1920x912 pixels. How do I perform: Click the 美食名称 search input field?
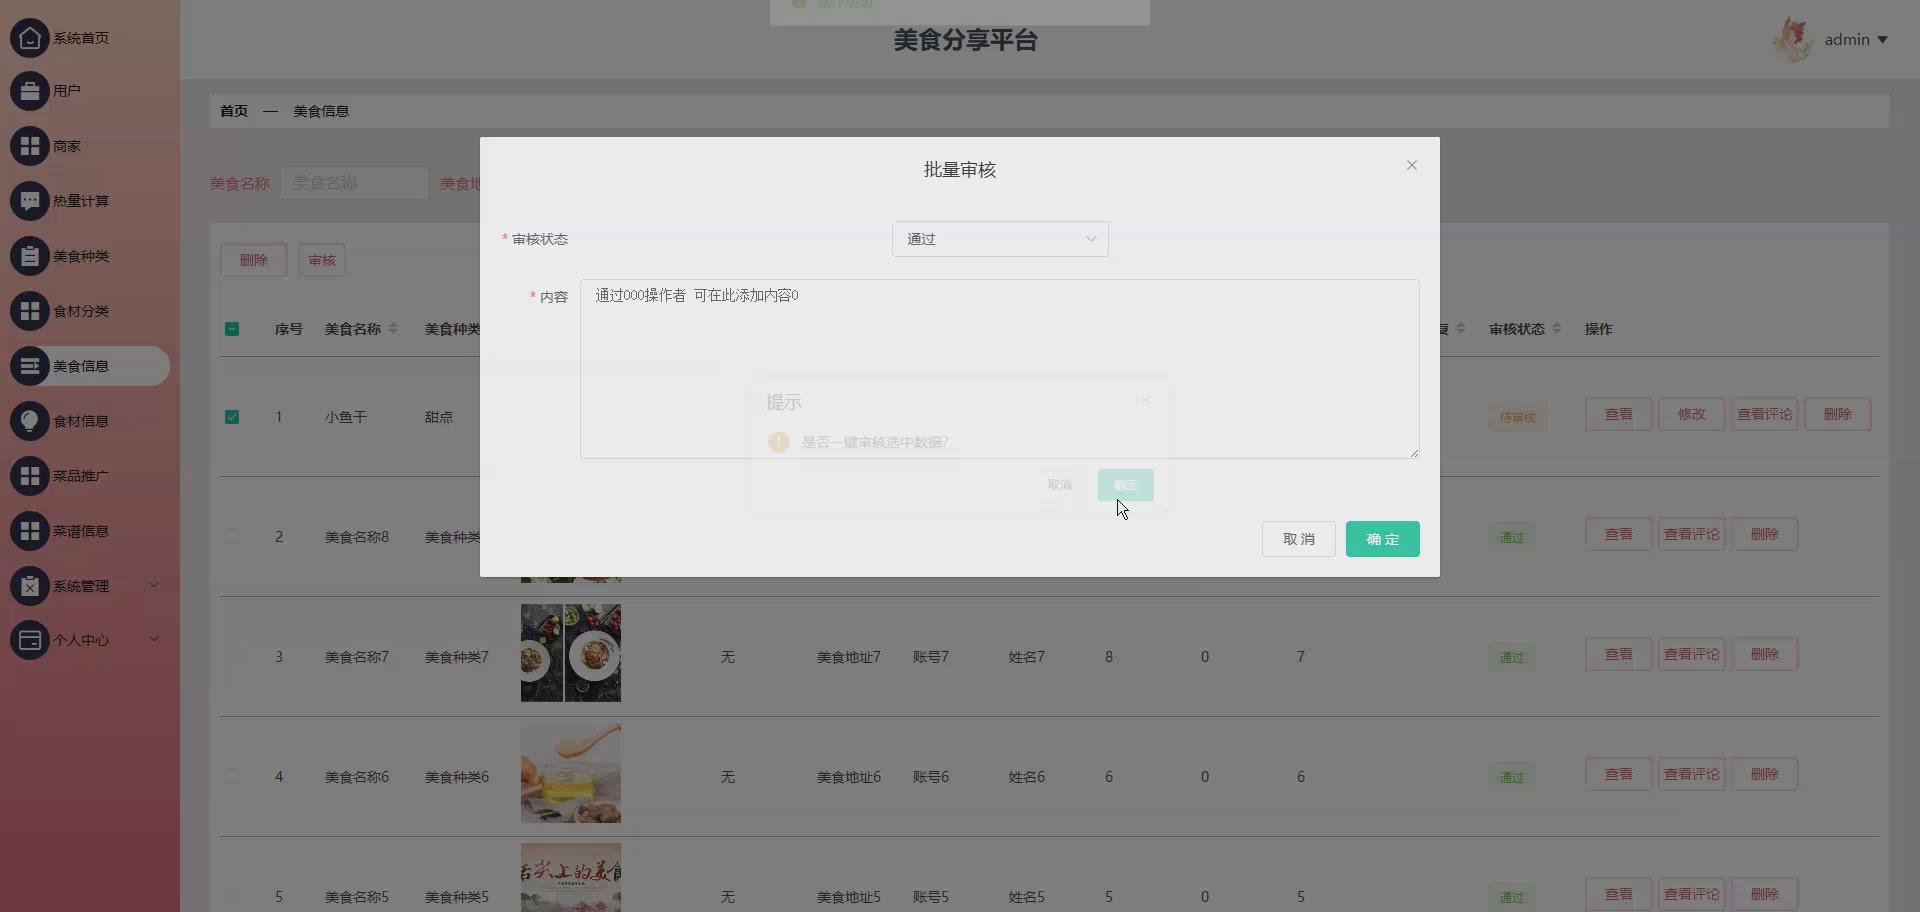[354, 183]
